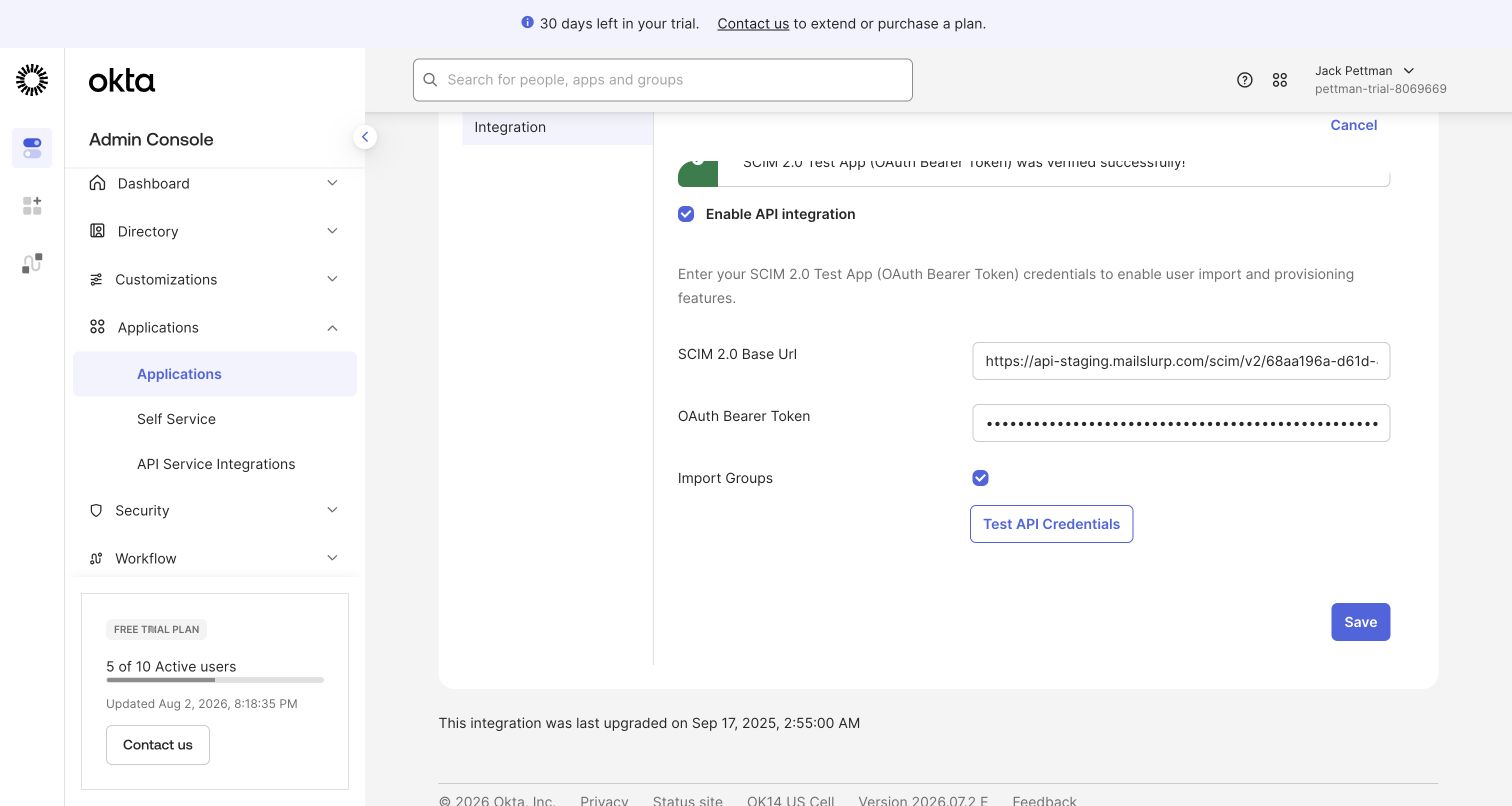Image resolution: width=1512 pixels, height=806 pixels.
Task: Click the pettman-trial-8069669 org name
Action: [x=1380, y=89]
